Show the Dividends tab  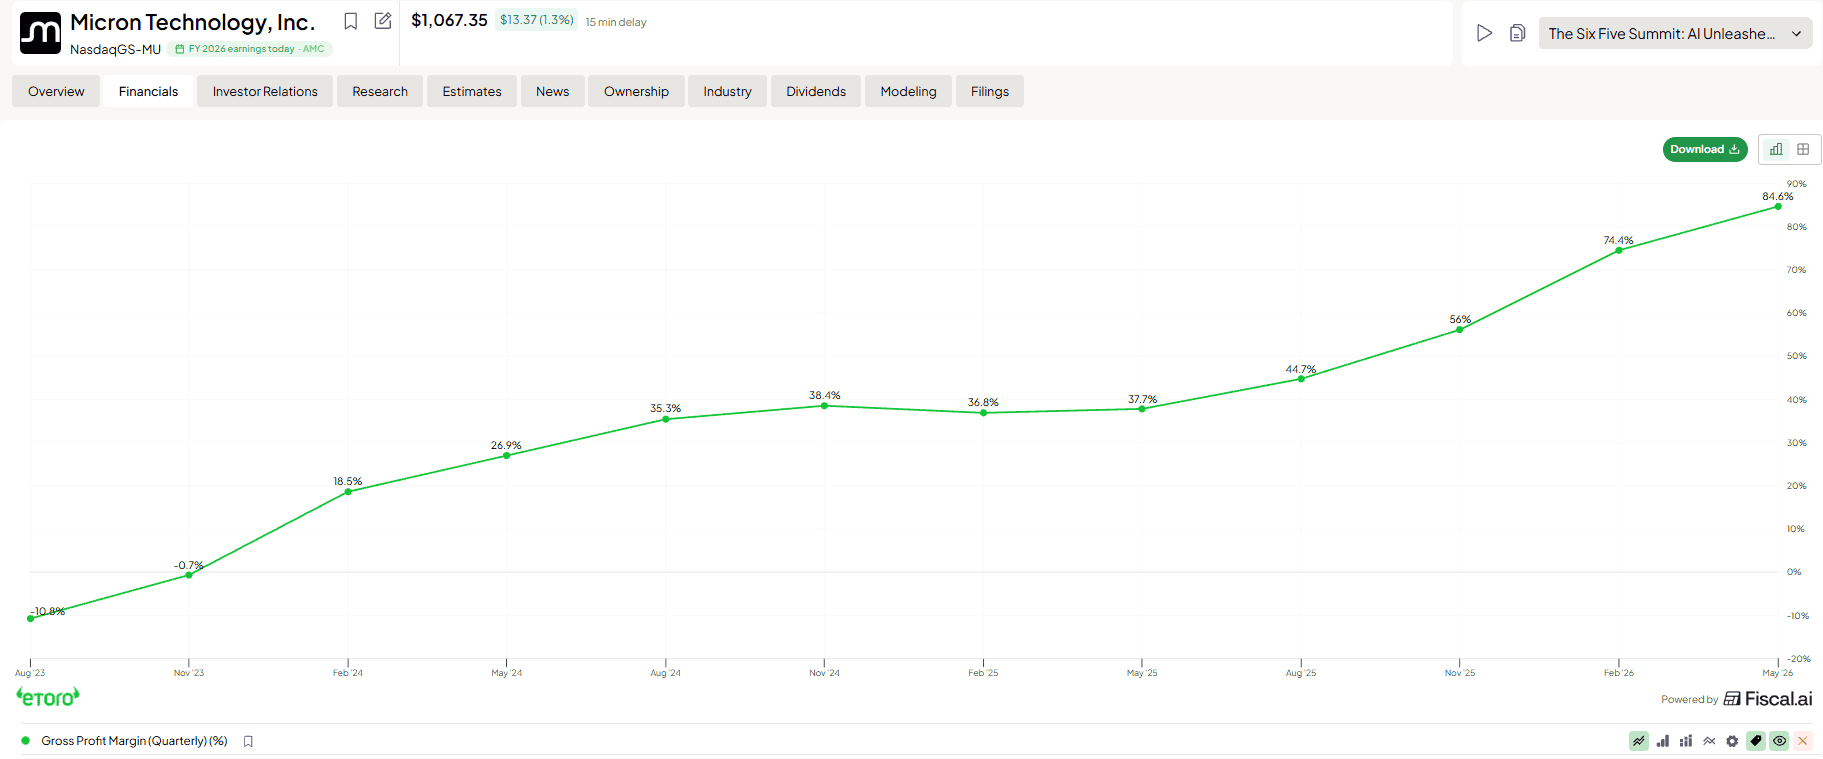tap(816, 91)
